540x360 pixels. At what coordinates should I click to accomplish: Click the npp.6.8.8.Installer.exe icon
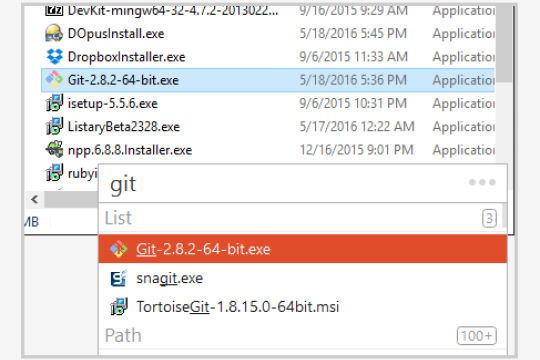pos(54,150)
